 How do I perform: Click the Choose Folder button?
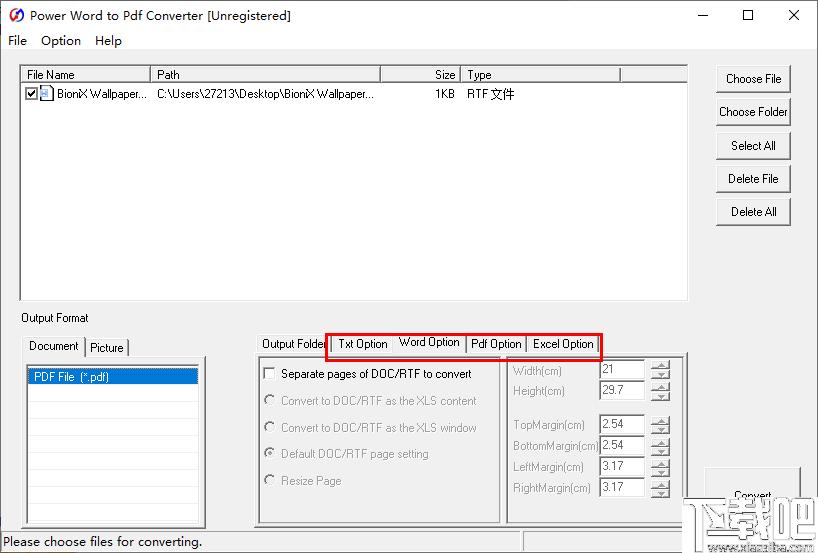coord(753,112)
